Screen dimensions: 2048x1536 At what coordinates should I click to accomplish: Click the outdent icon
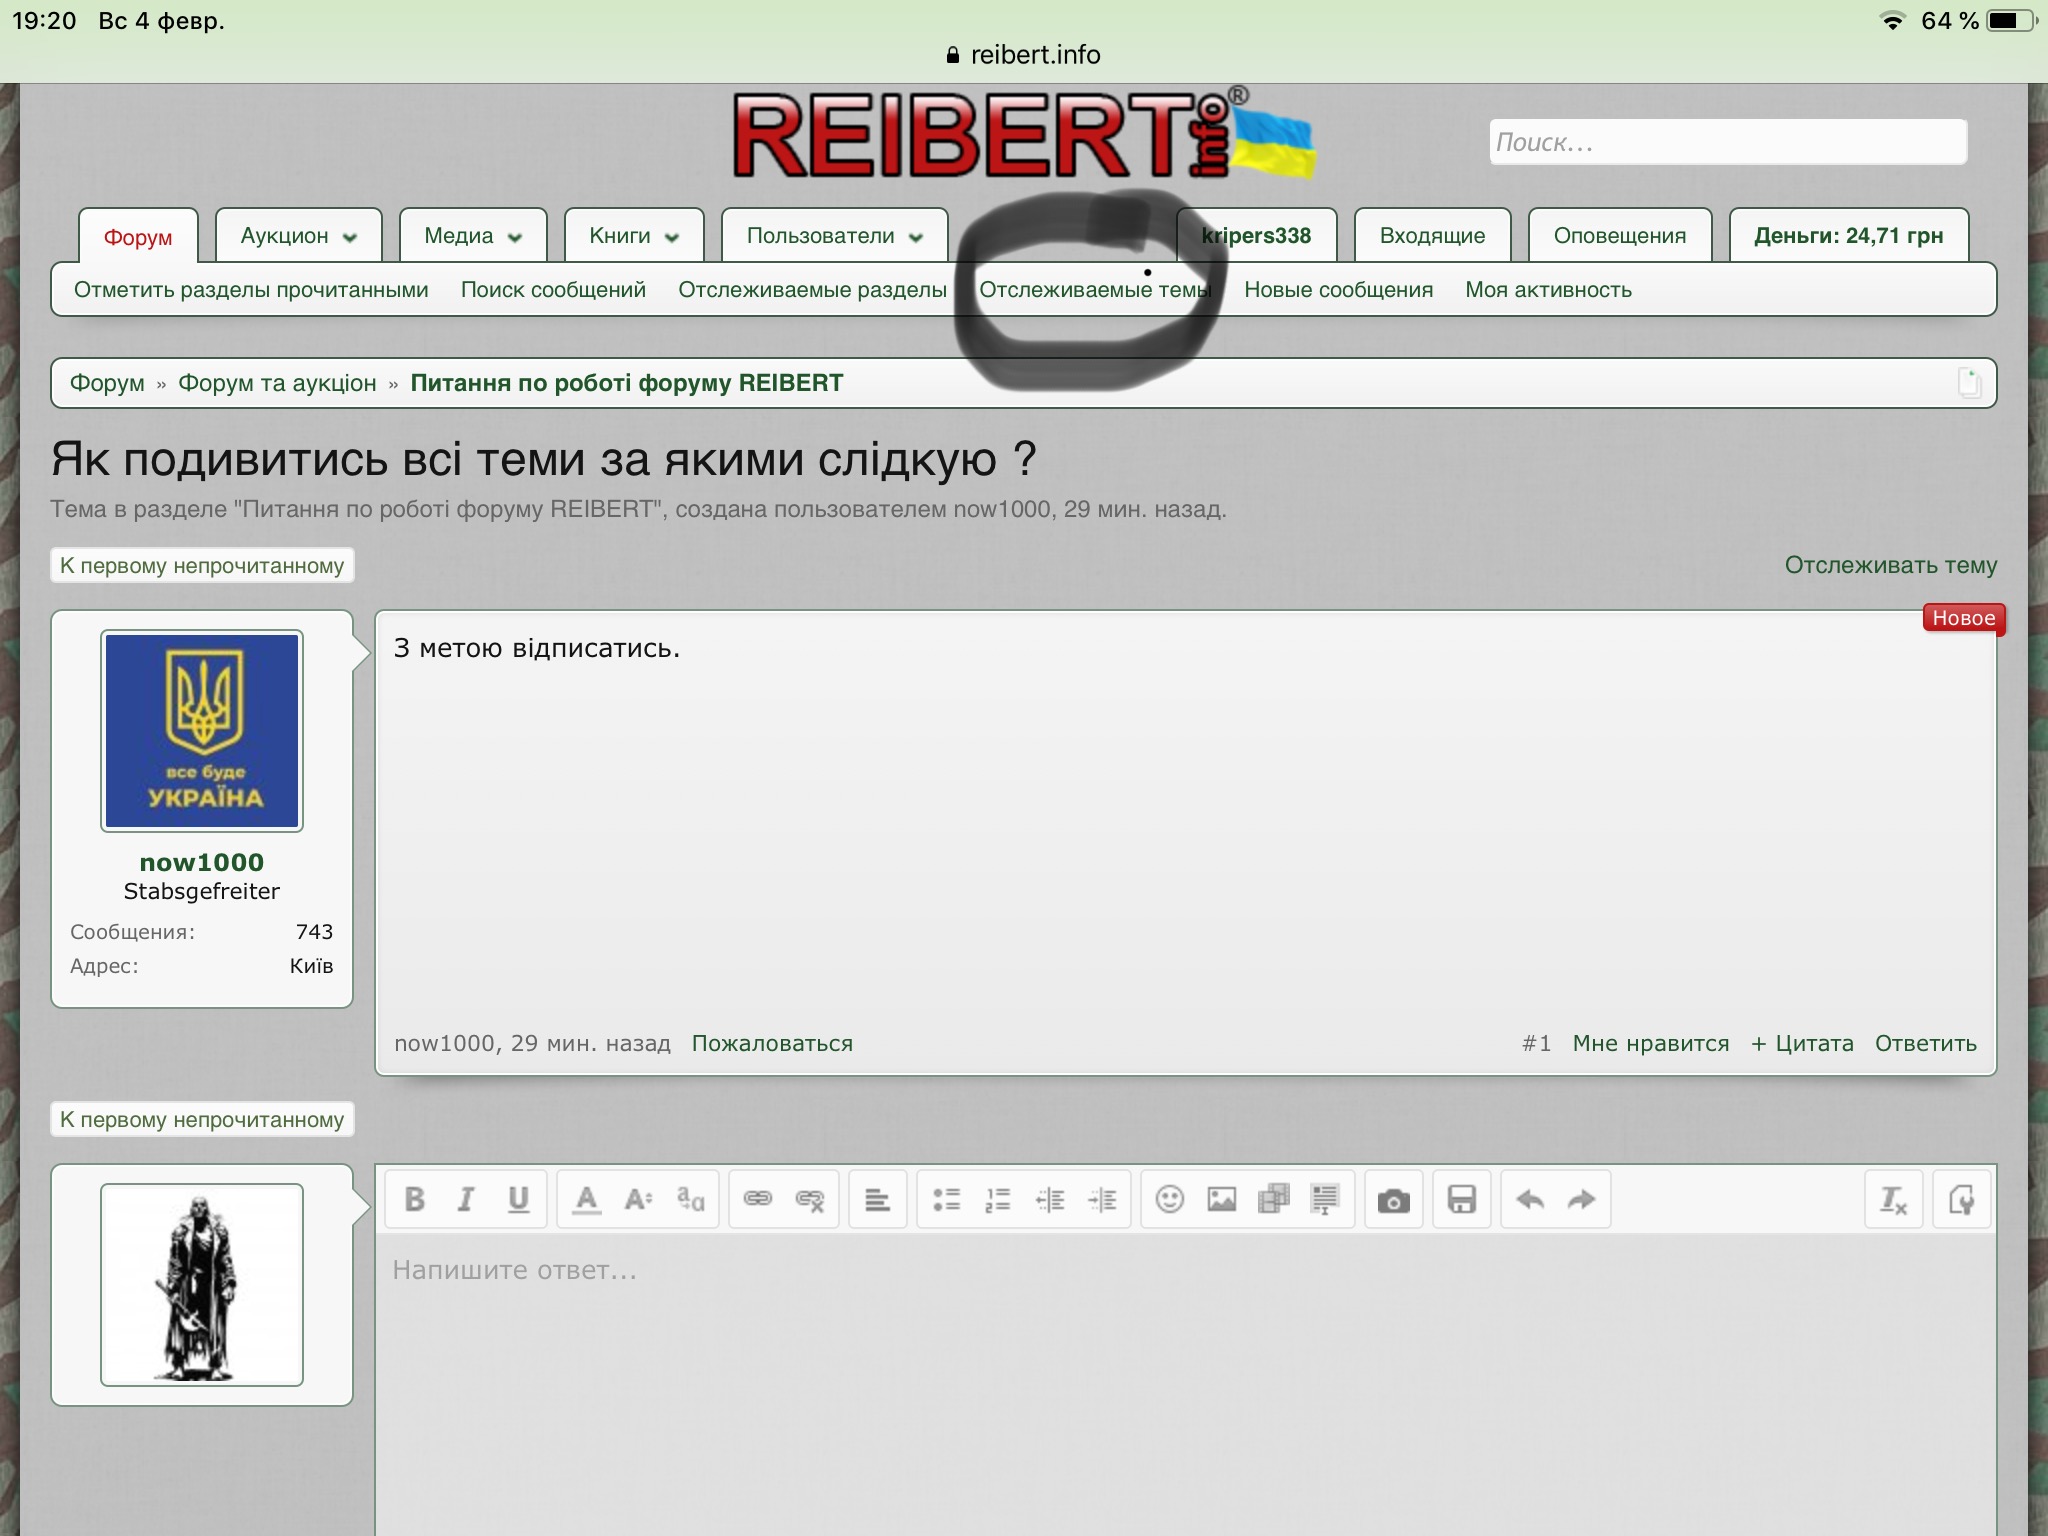1050,1199
